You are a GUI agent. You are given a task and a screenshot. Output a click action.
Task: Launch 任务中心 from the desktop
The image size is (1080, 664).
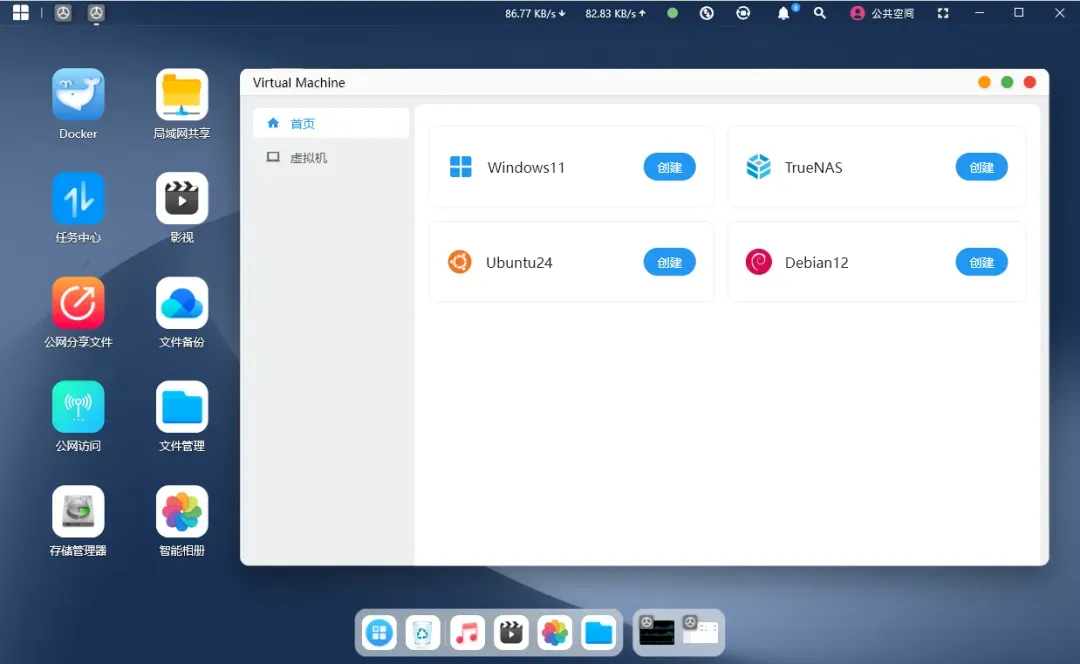[x=78, y=199]
